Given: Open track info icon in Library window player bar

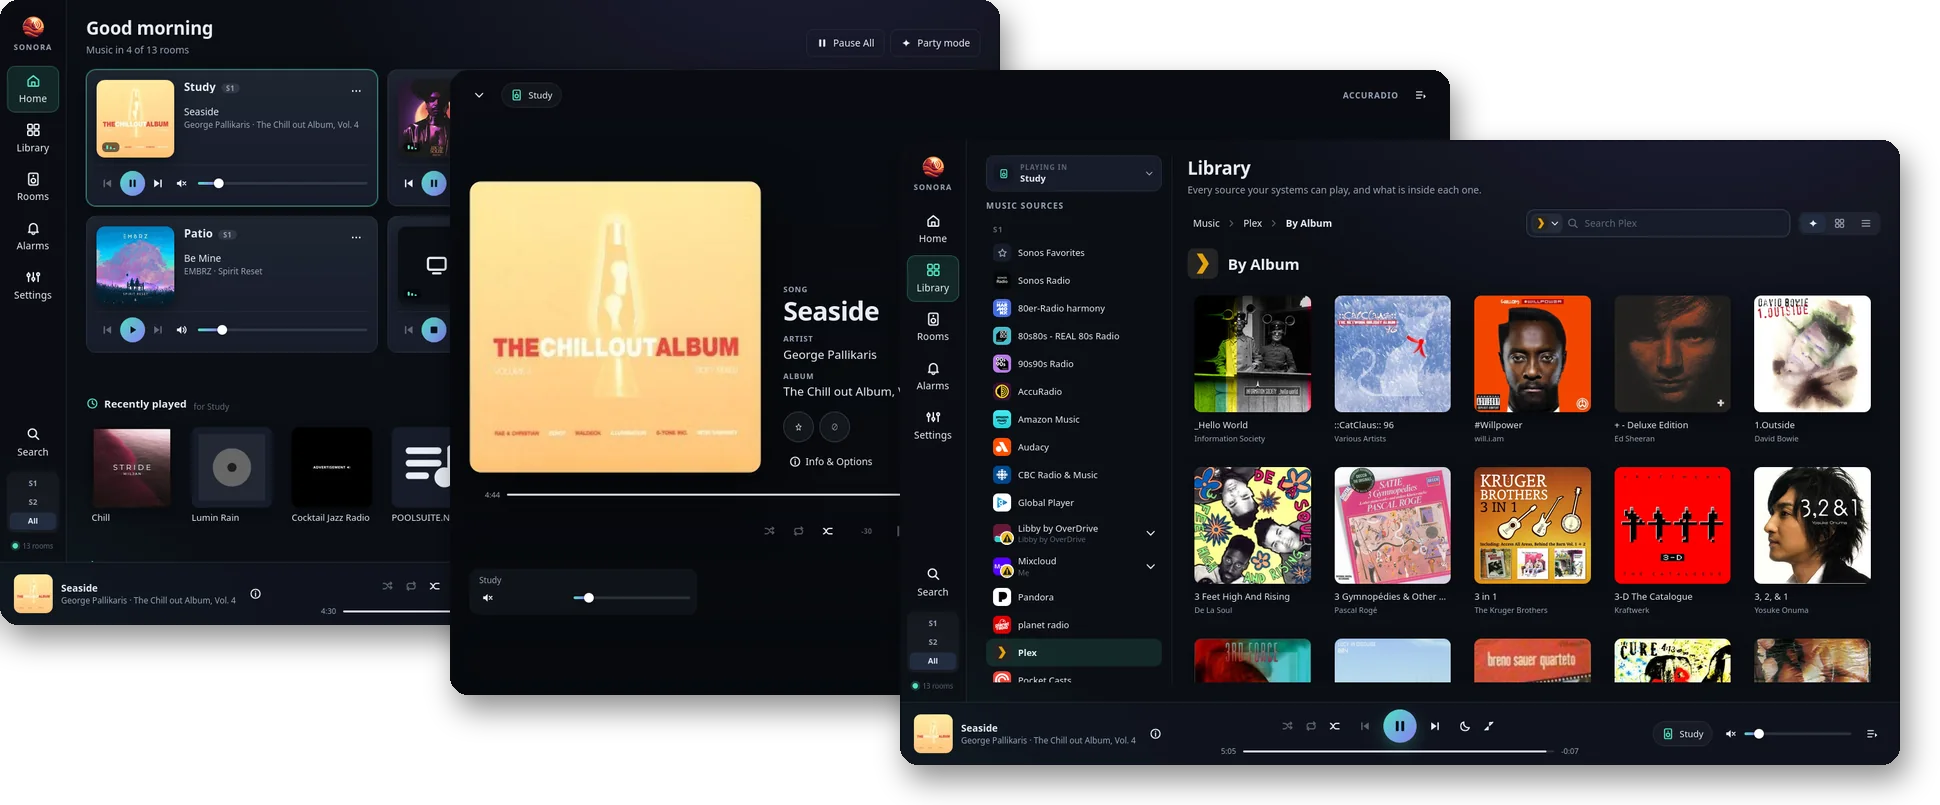Looking at the screenshot, I should point(1155,734).
